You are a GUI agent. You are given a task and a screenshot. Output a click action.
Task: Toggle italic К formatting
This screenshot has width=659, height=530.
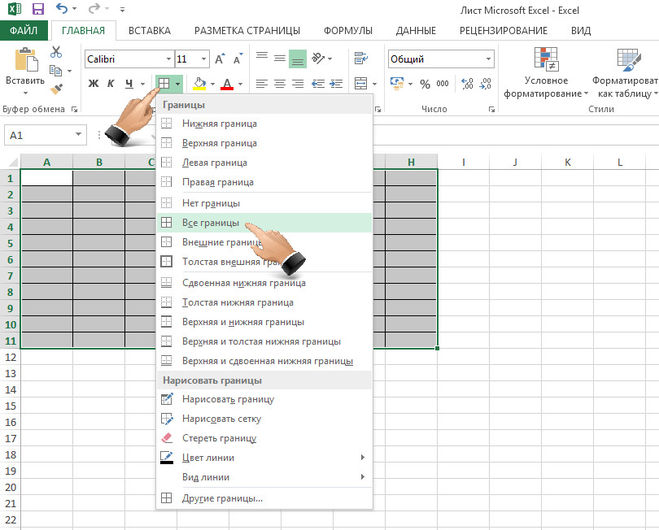[x=111, y=84]
